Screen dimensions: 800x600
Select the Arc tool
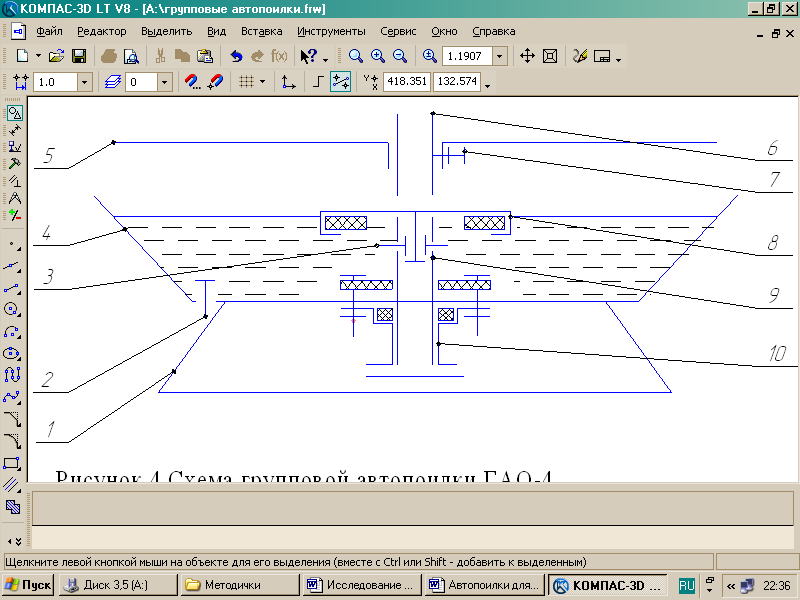[13, 332]
